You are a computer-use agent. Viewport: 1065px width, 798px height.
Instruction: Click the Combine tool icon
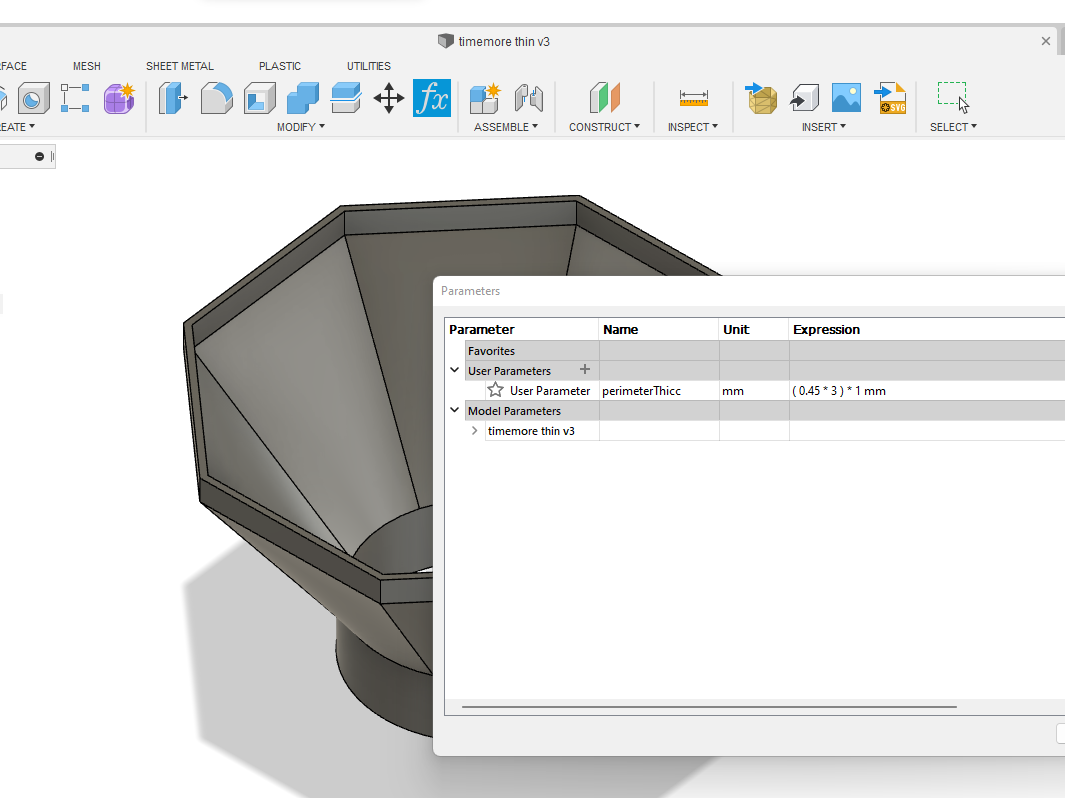click(x=302, y=98)
